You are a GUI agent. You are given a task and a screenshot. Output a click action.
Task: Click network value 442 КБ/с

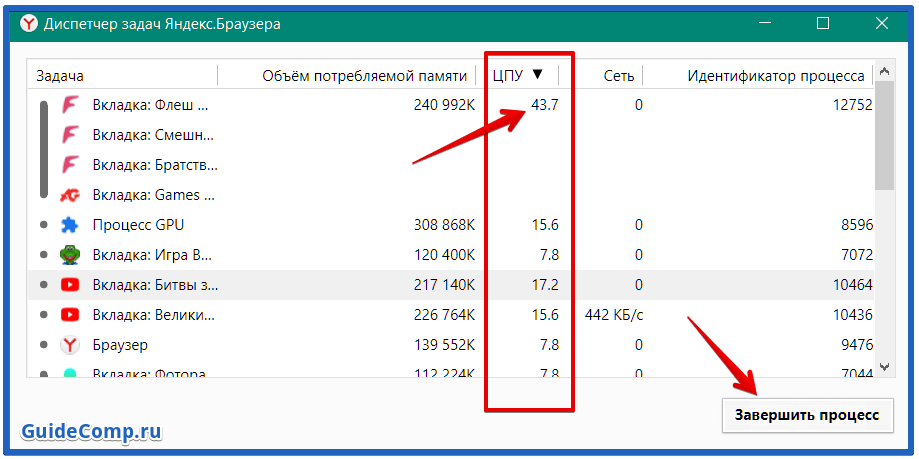[614, 315]
